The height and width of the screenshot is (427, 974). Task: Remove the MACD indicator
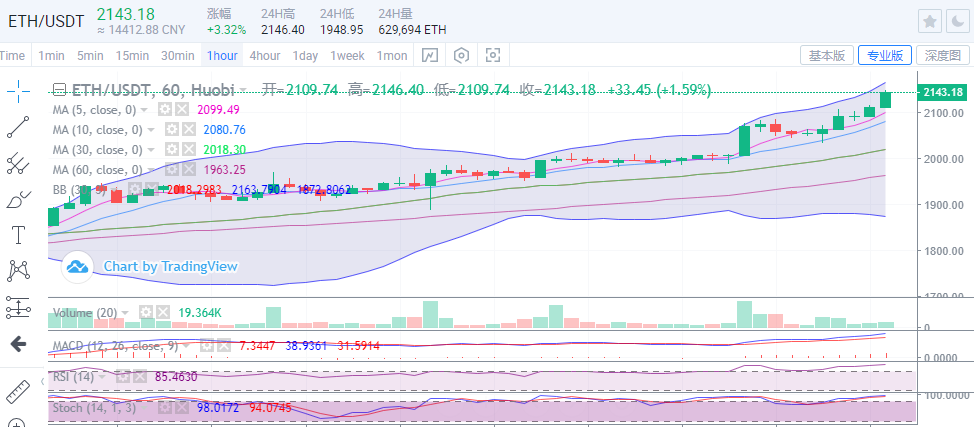click(x=223, y=345)
